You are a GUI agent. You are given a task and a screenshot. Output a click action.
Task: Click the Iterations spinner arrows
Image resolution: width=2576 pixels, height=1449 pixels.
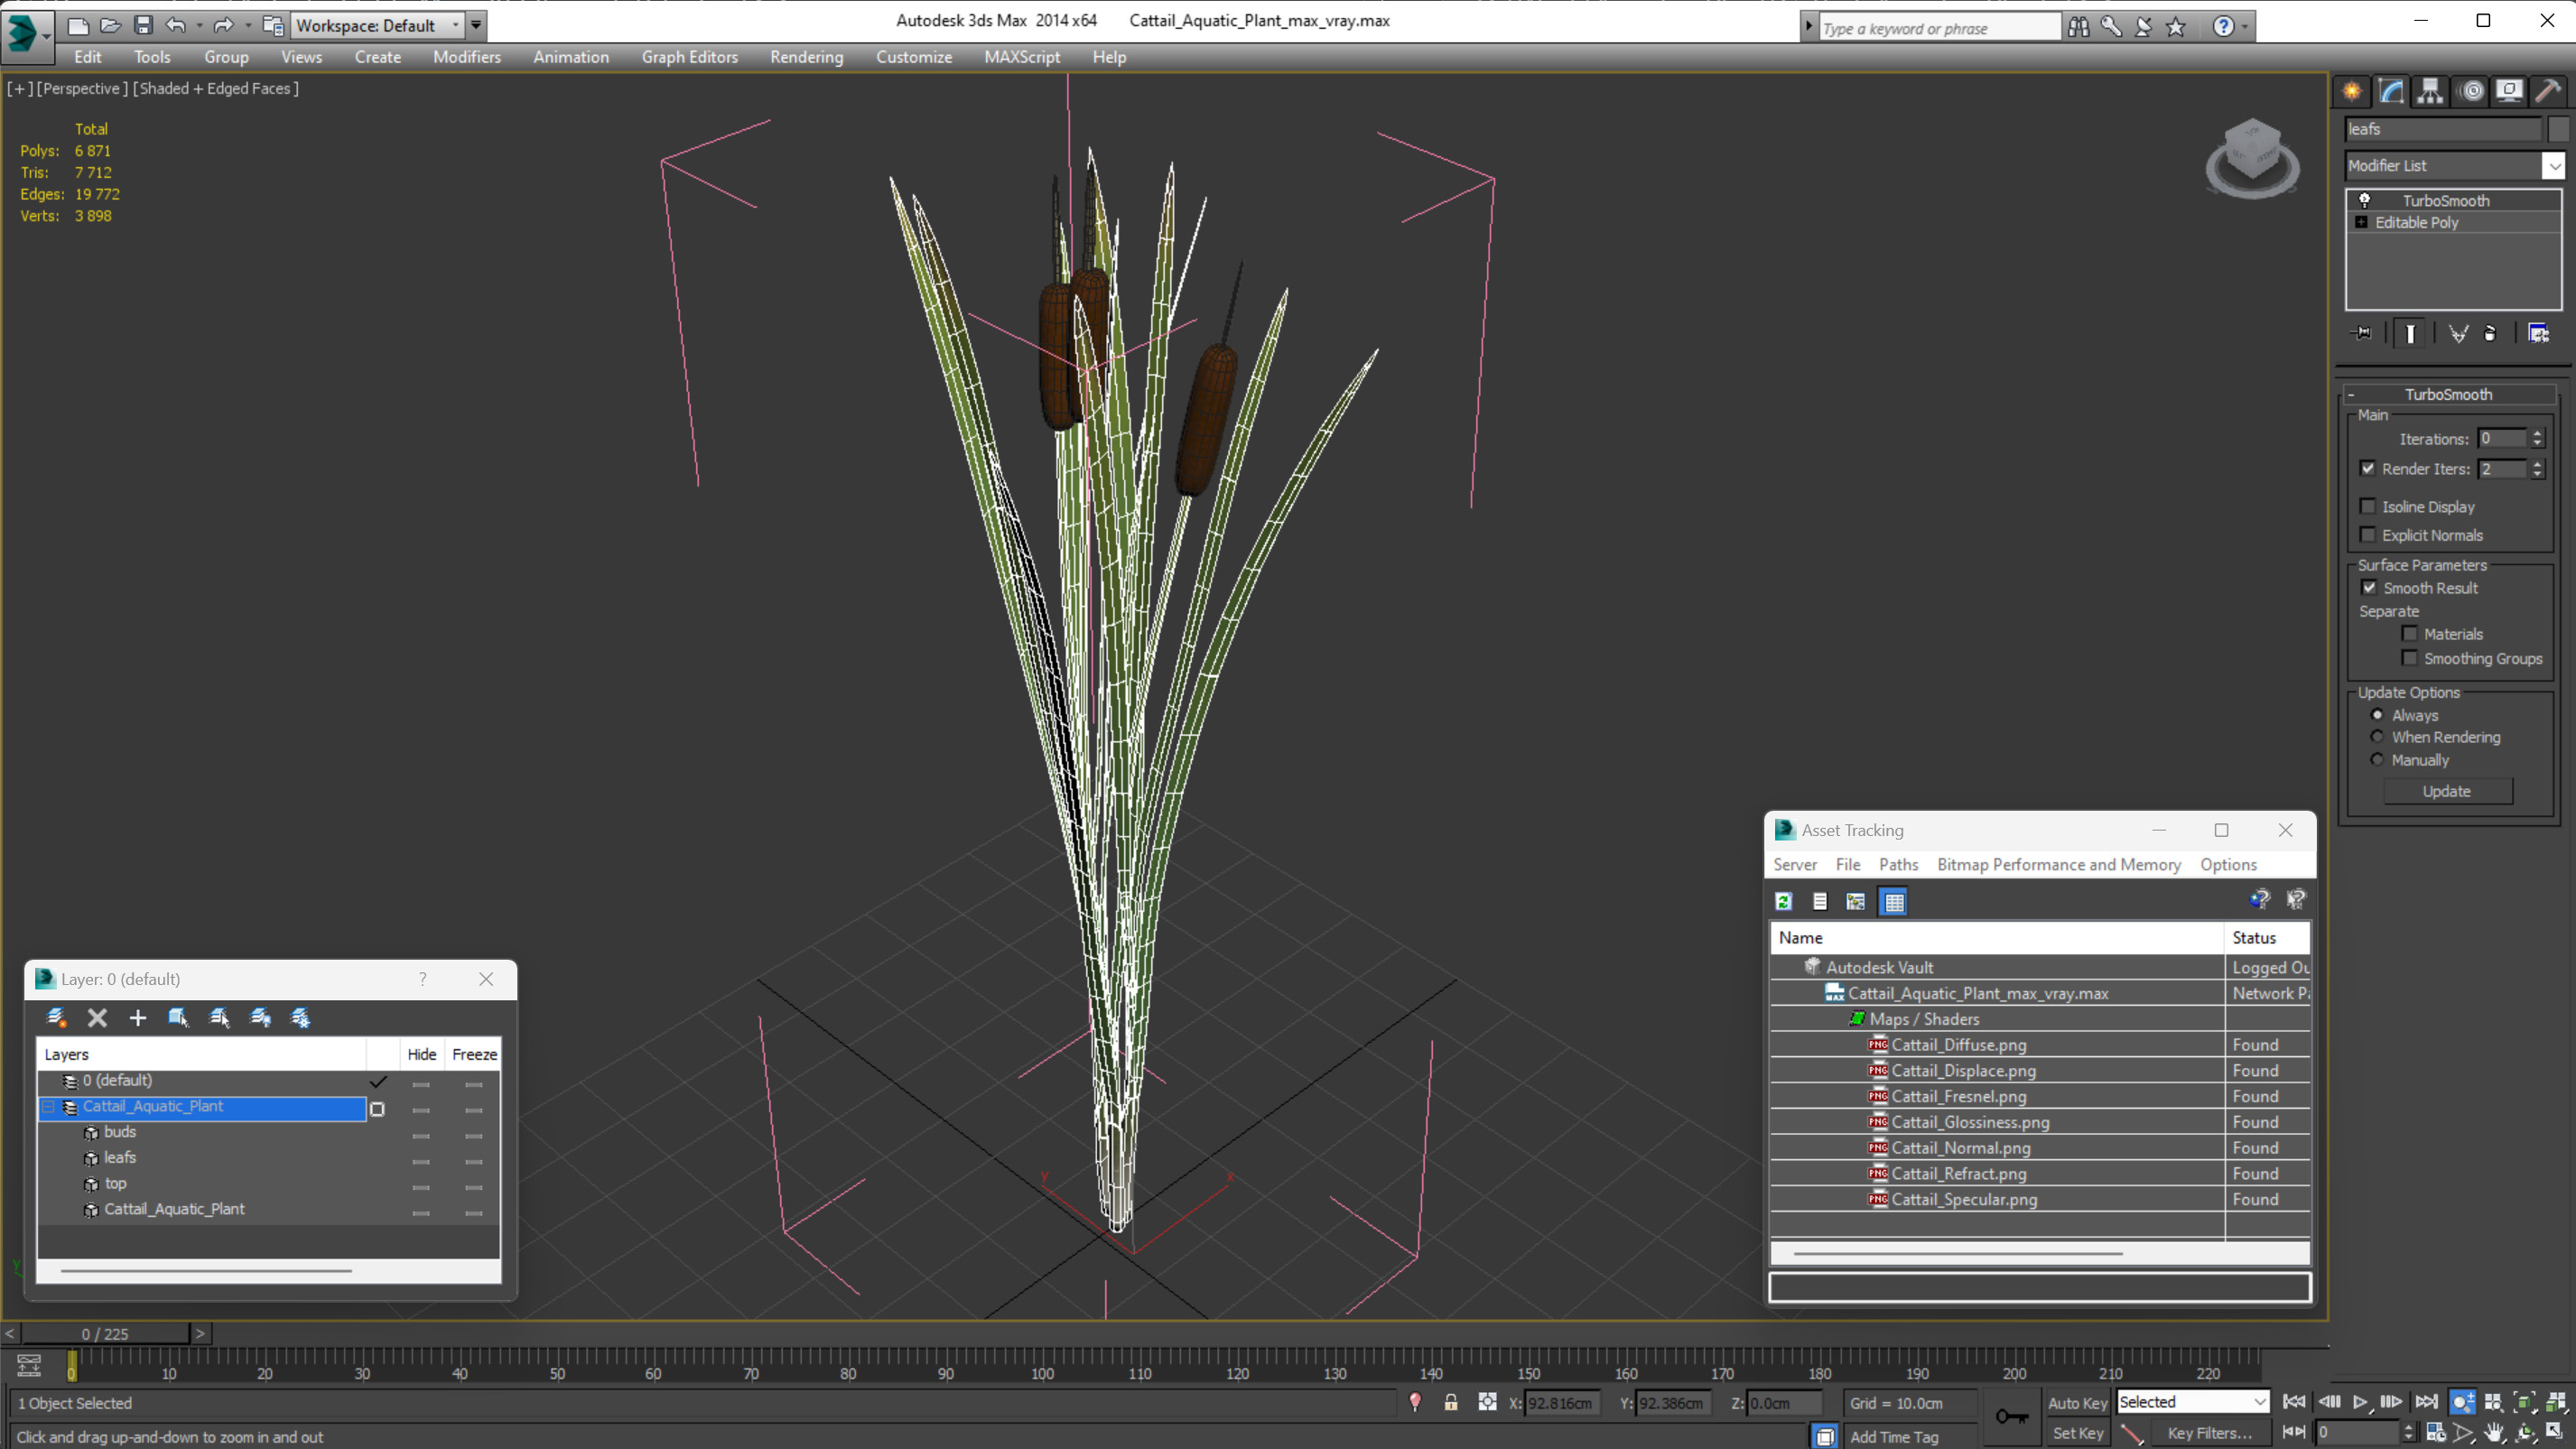(2537, 438)
